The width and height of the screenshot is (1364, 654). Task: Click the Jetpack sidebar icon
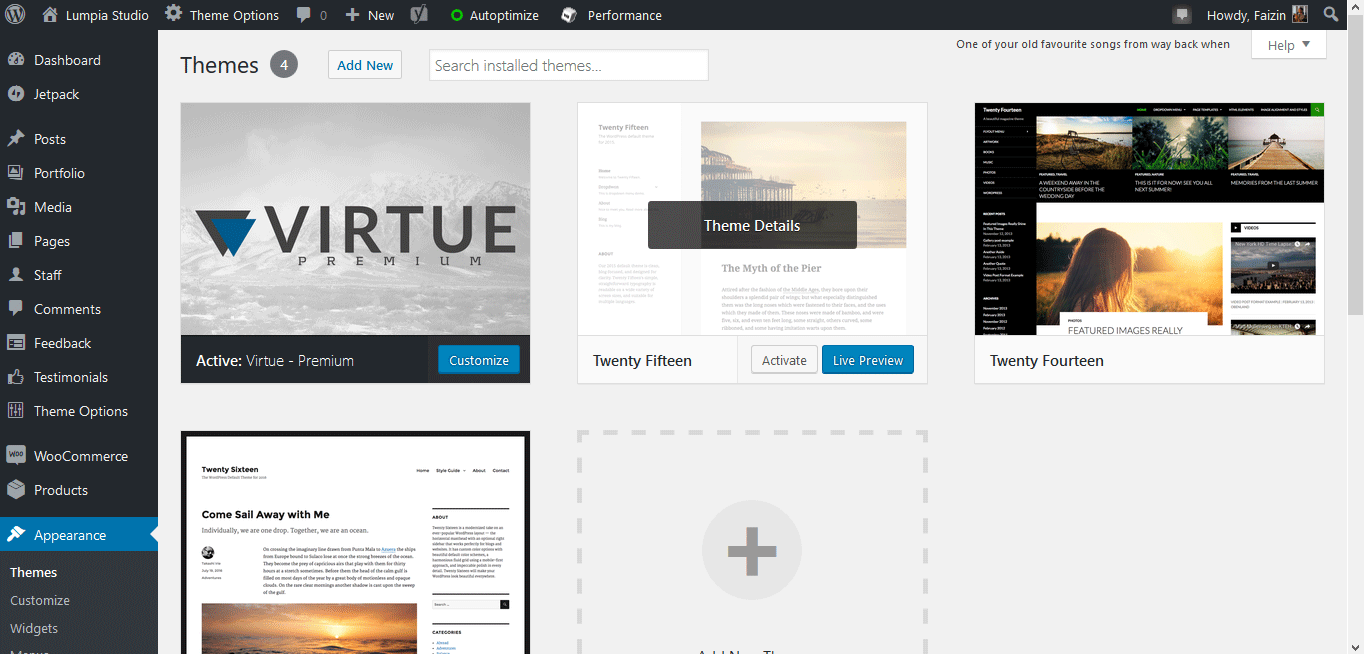click(x=16, y=94)
